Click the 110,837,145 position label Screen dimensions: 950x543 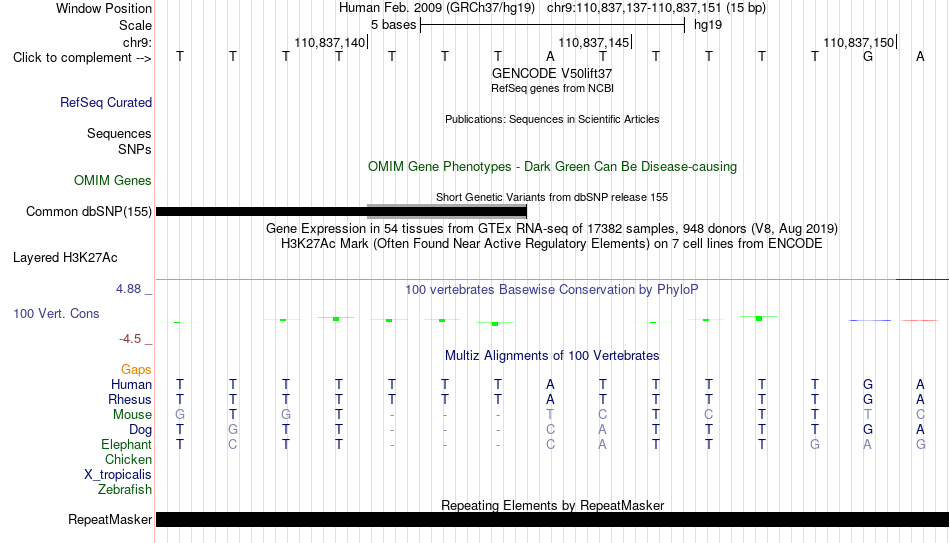point(594,43)
